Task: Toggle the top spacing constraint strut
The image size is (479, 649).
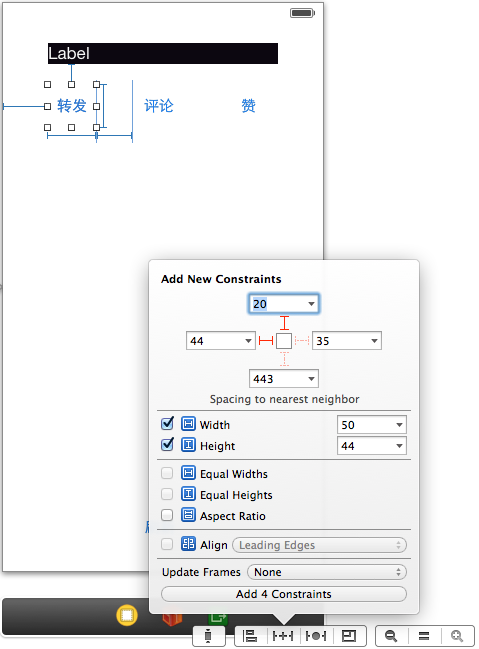Action: pos(284,323)
